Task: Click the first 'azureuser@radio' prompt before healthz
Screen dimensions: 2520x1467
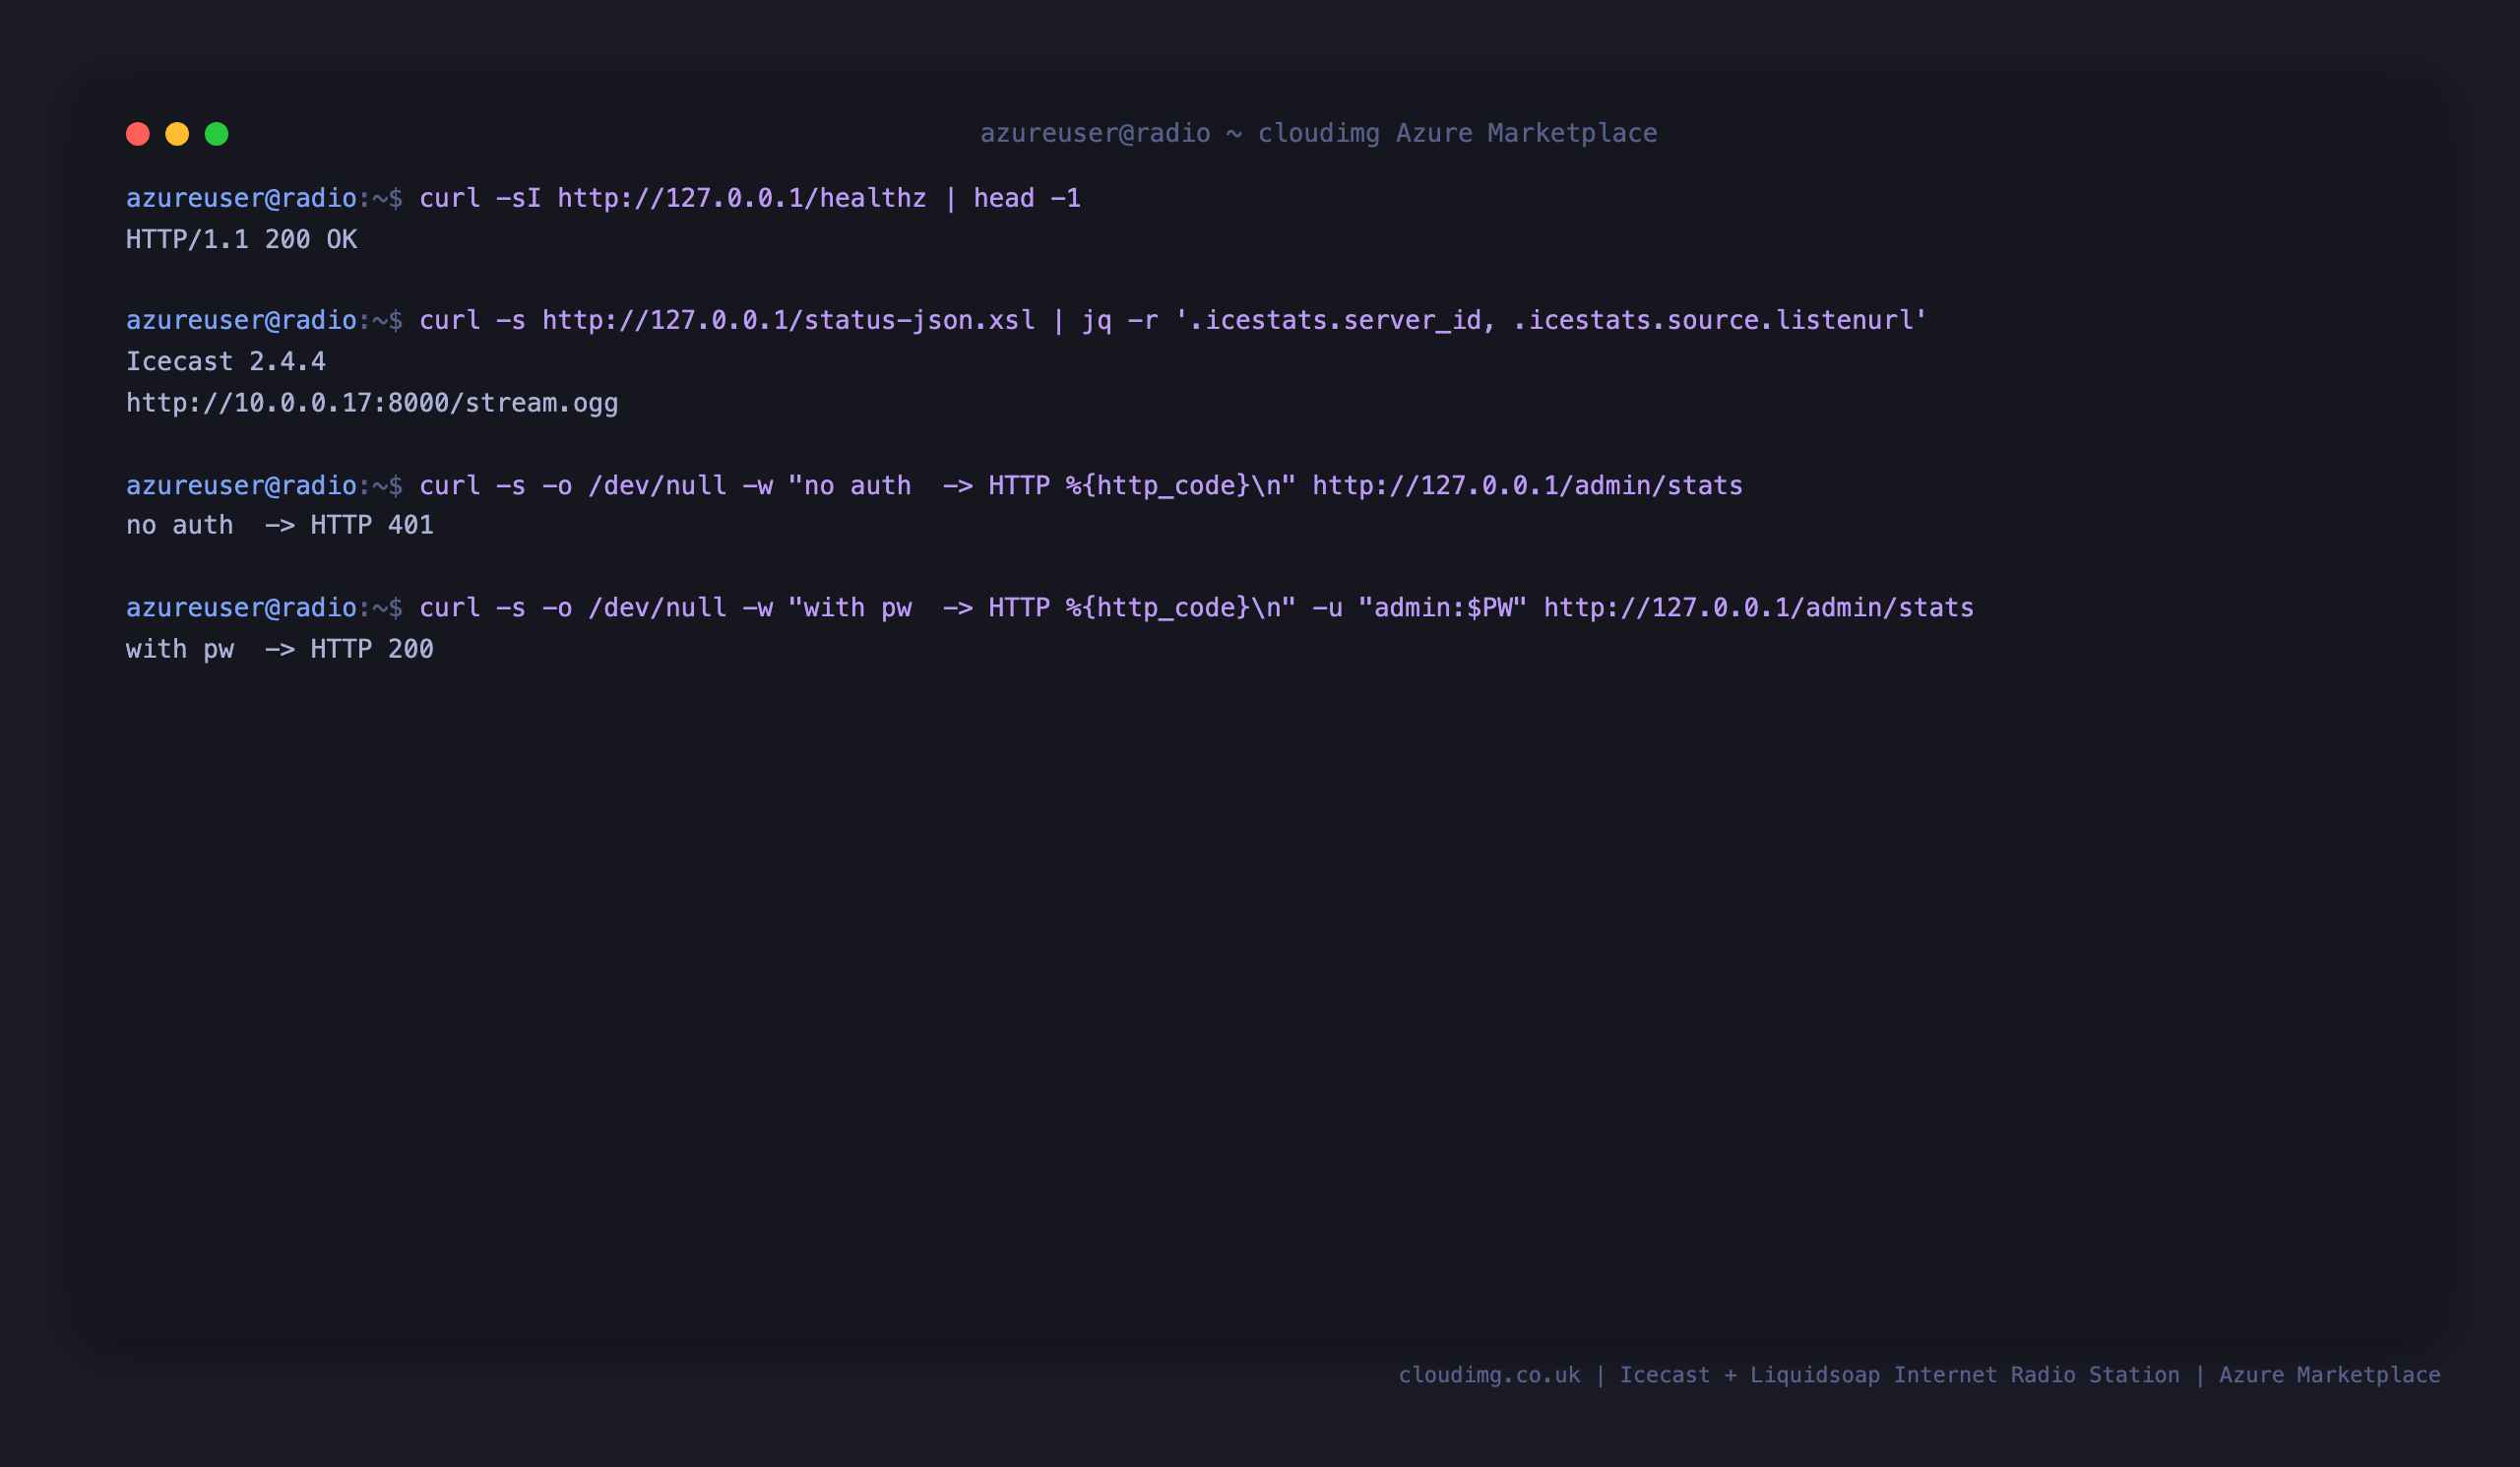Action: click(241, 198)
